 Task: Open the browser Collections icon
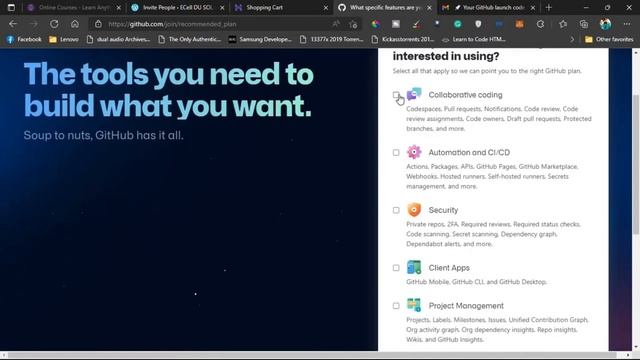click(584, 24)
